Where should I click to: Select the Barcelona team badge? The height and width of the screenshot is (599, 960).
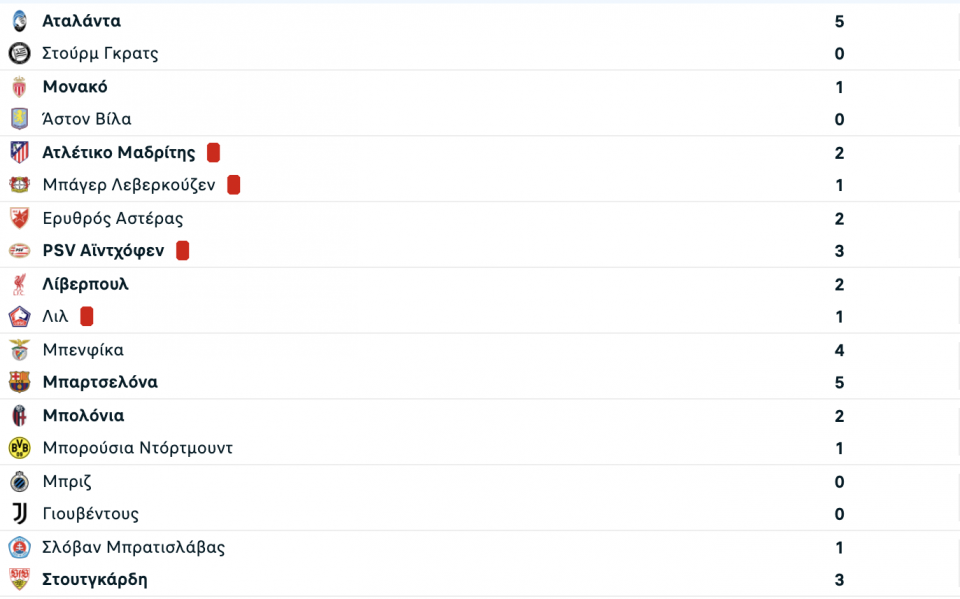coord(19,383)
